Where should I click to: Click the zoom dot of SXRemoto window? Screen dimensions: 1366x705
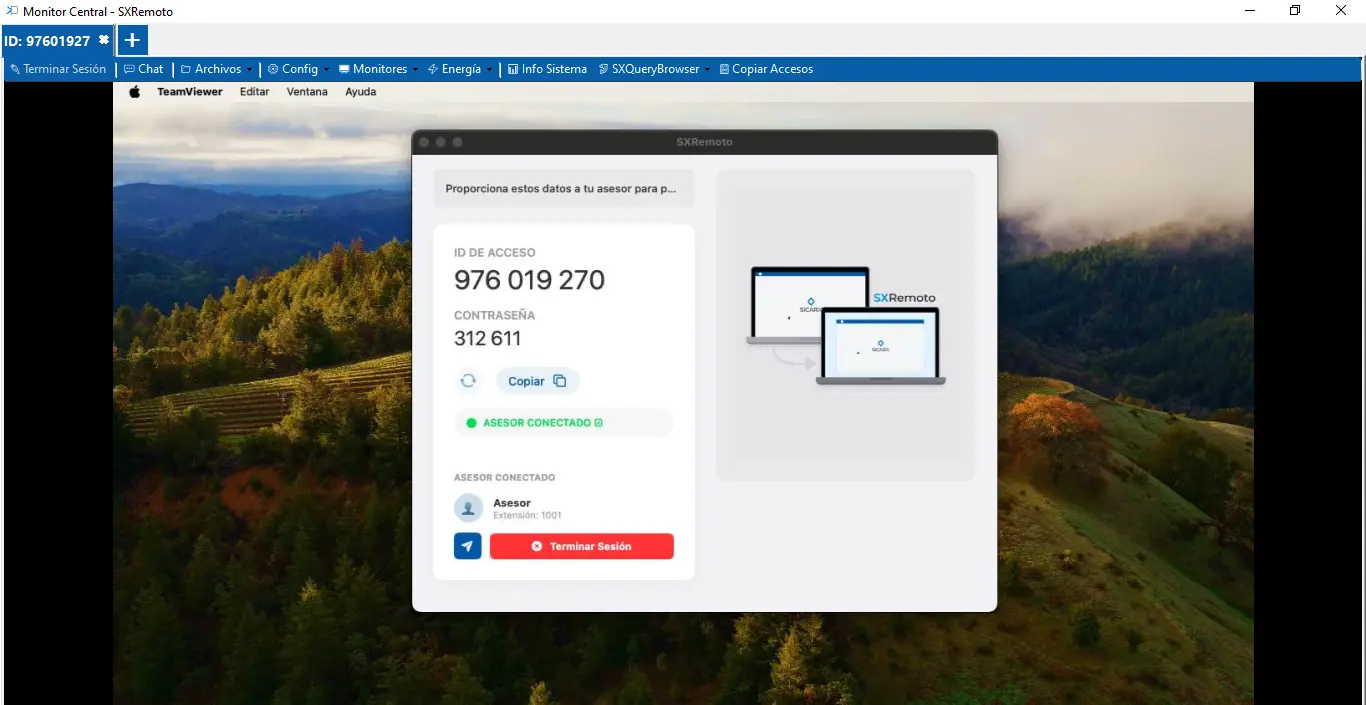(458, 142)
